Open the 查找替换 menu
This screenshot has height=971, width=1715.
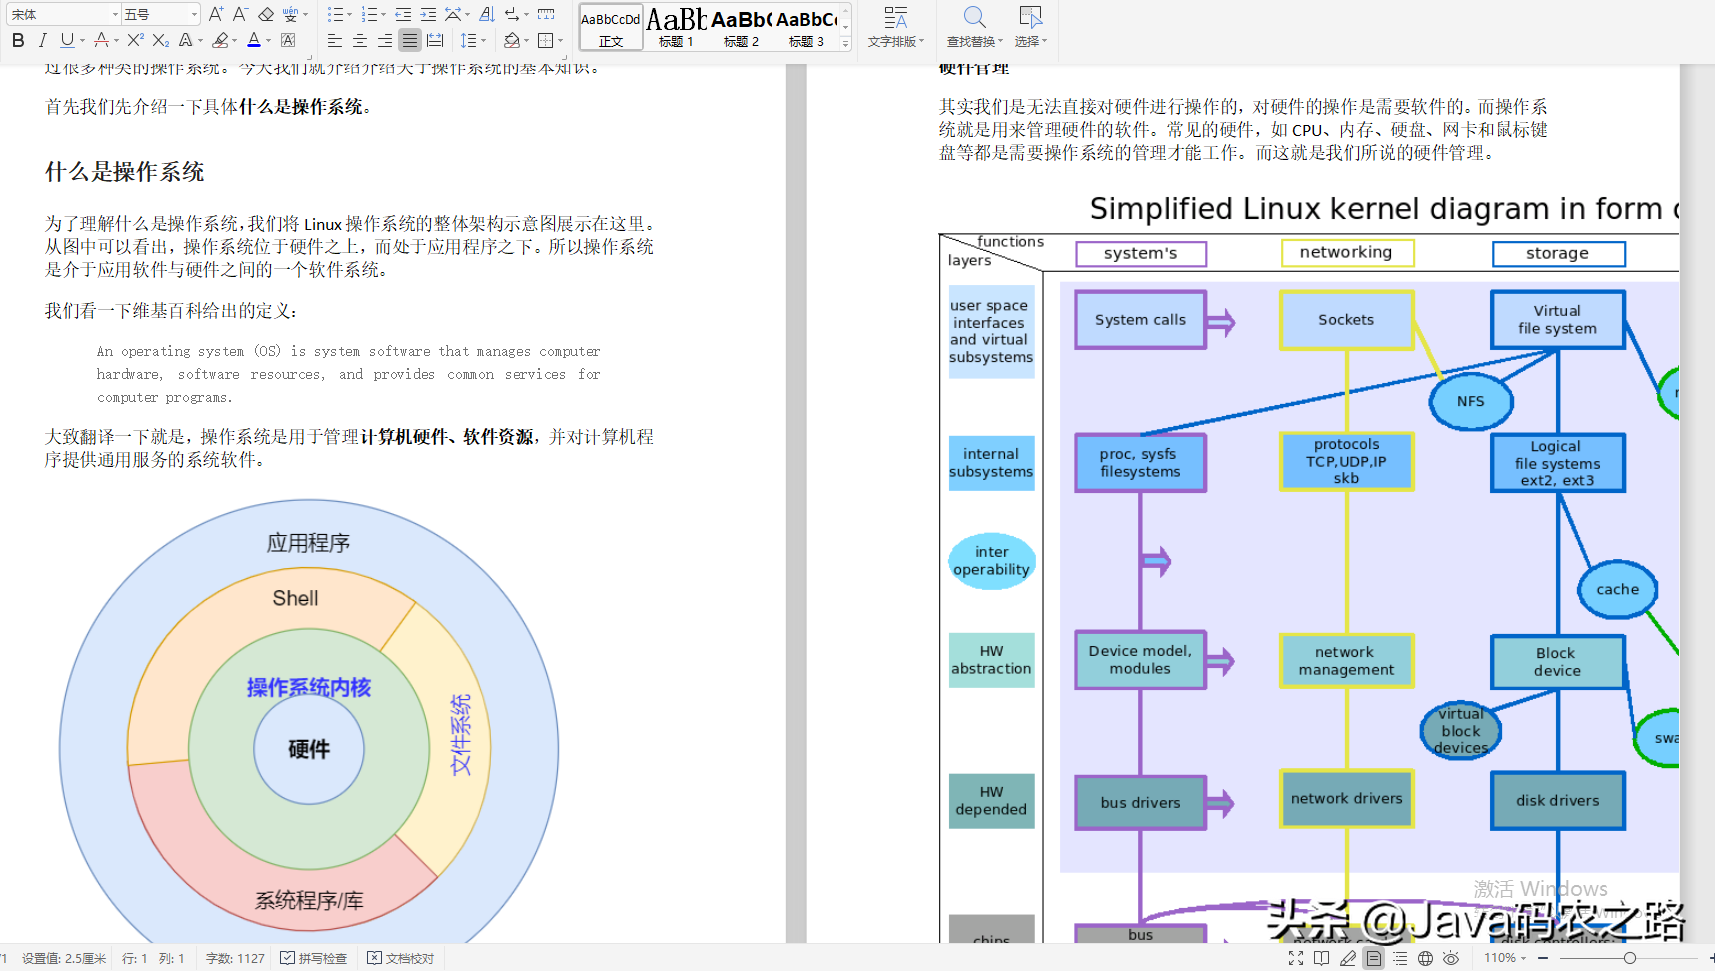pyautogui.click(x=975, y=27)
